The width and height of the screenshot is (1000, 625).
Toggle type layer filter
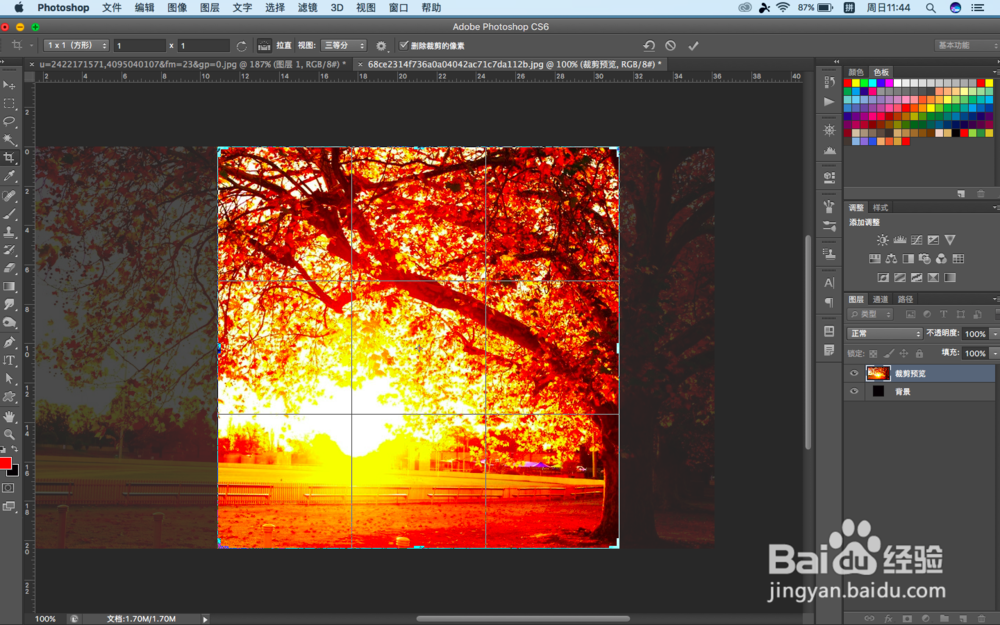[943, 314]
